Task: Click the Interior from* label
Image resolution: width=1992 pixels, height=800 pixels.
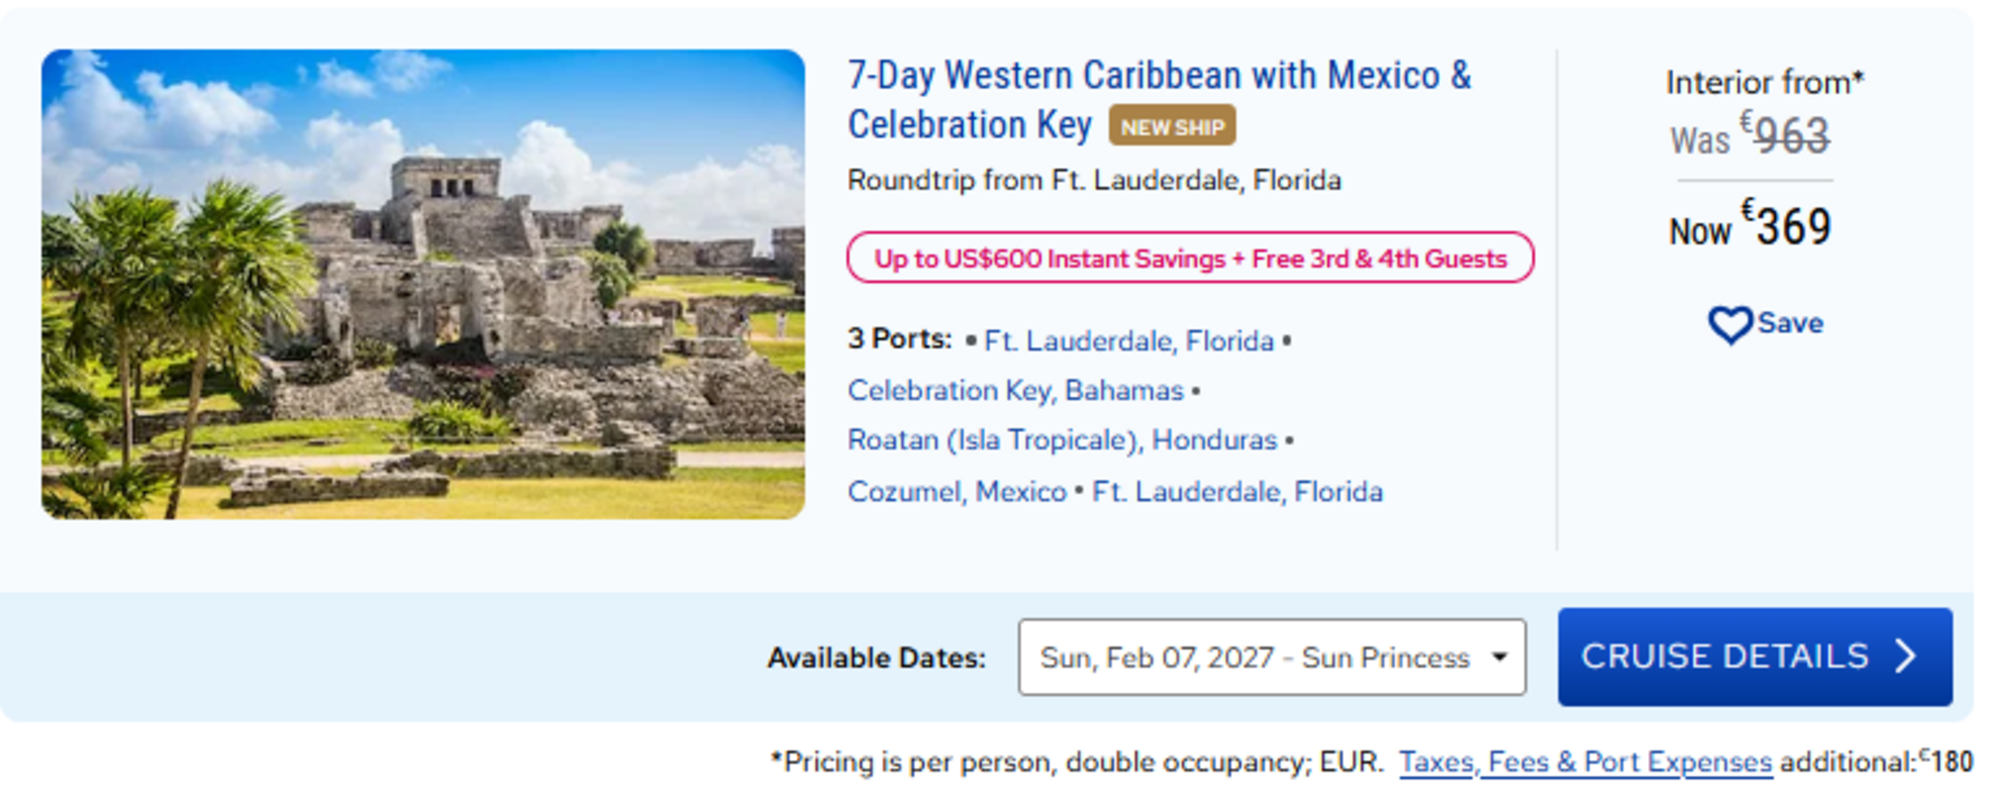Action: pyautogui.click(x=1765, y=82)
